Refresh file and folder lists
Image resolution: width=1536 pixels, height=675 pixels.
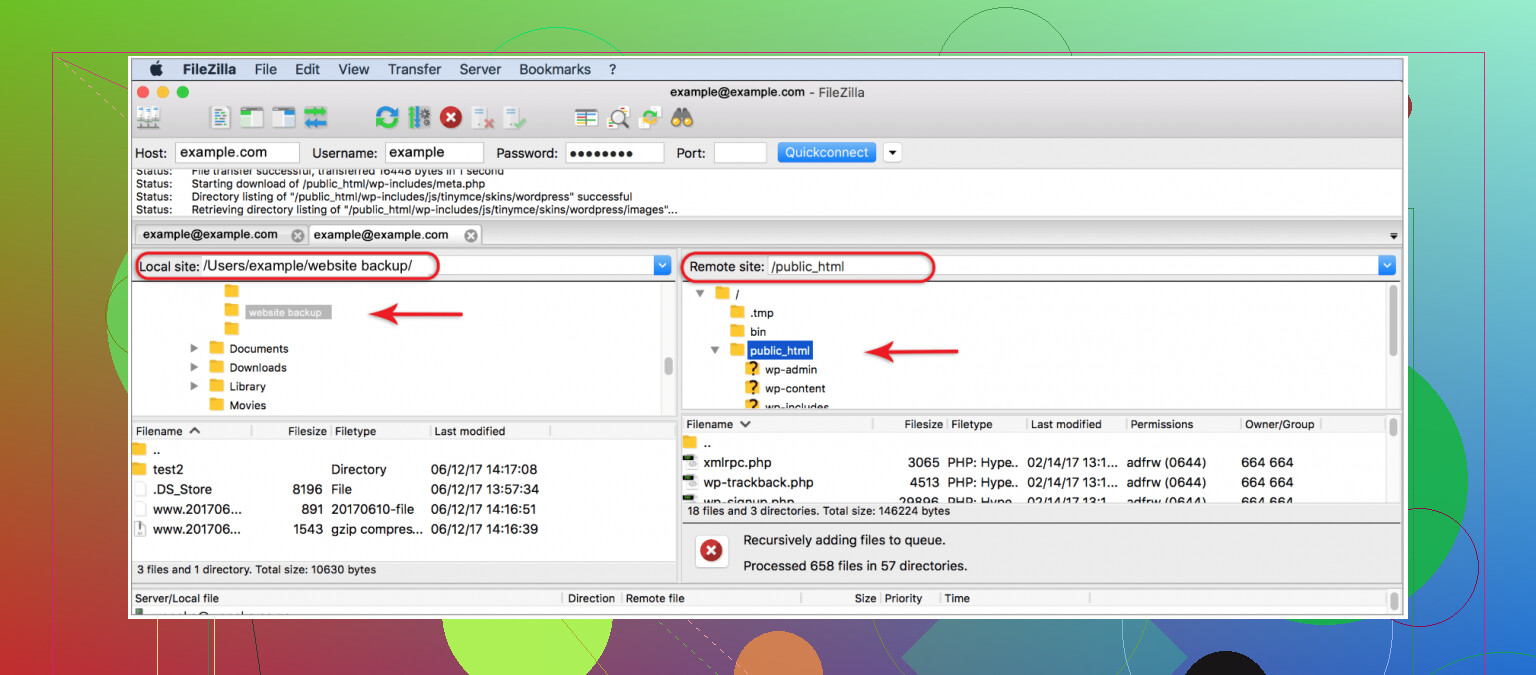coord(387,118)
